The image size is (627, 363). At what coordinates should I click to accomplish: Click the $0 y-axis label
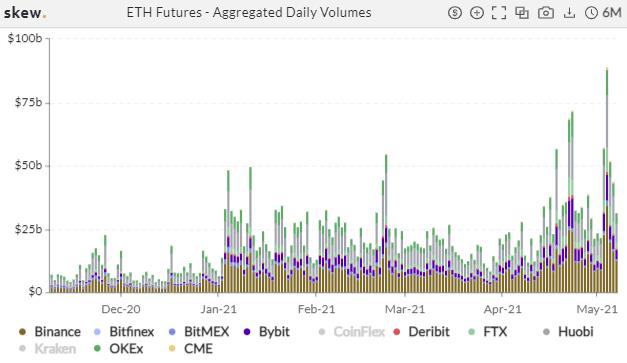(35, 291)
